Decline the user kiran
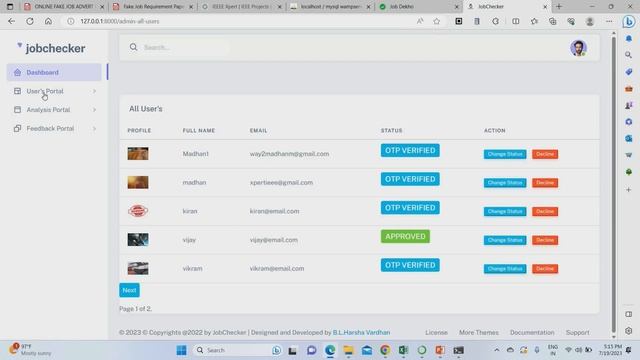This screenshot has width=640, height=360. click(x=545, y=211)
